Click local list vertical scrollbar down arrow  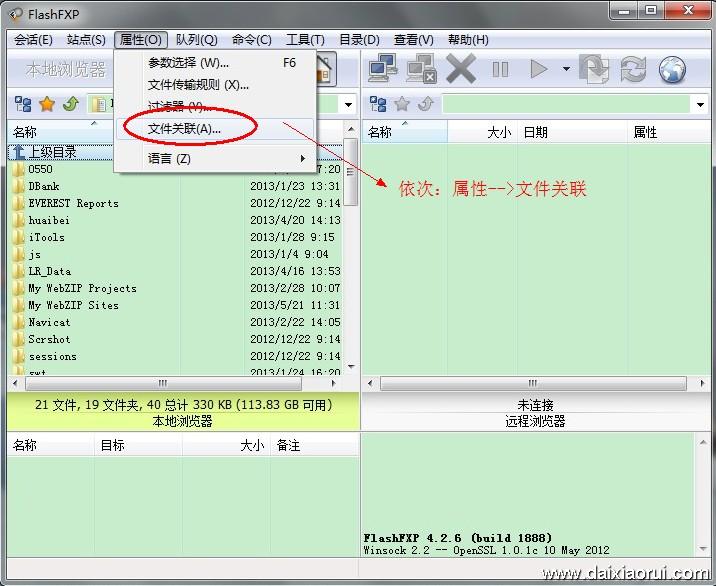tap(351, 366)
